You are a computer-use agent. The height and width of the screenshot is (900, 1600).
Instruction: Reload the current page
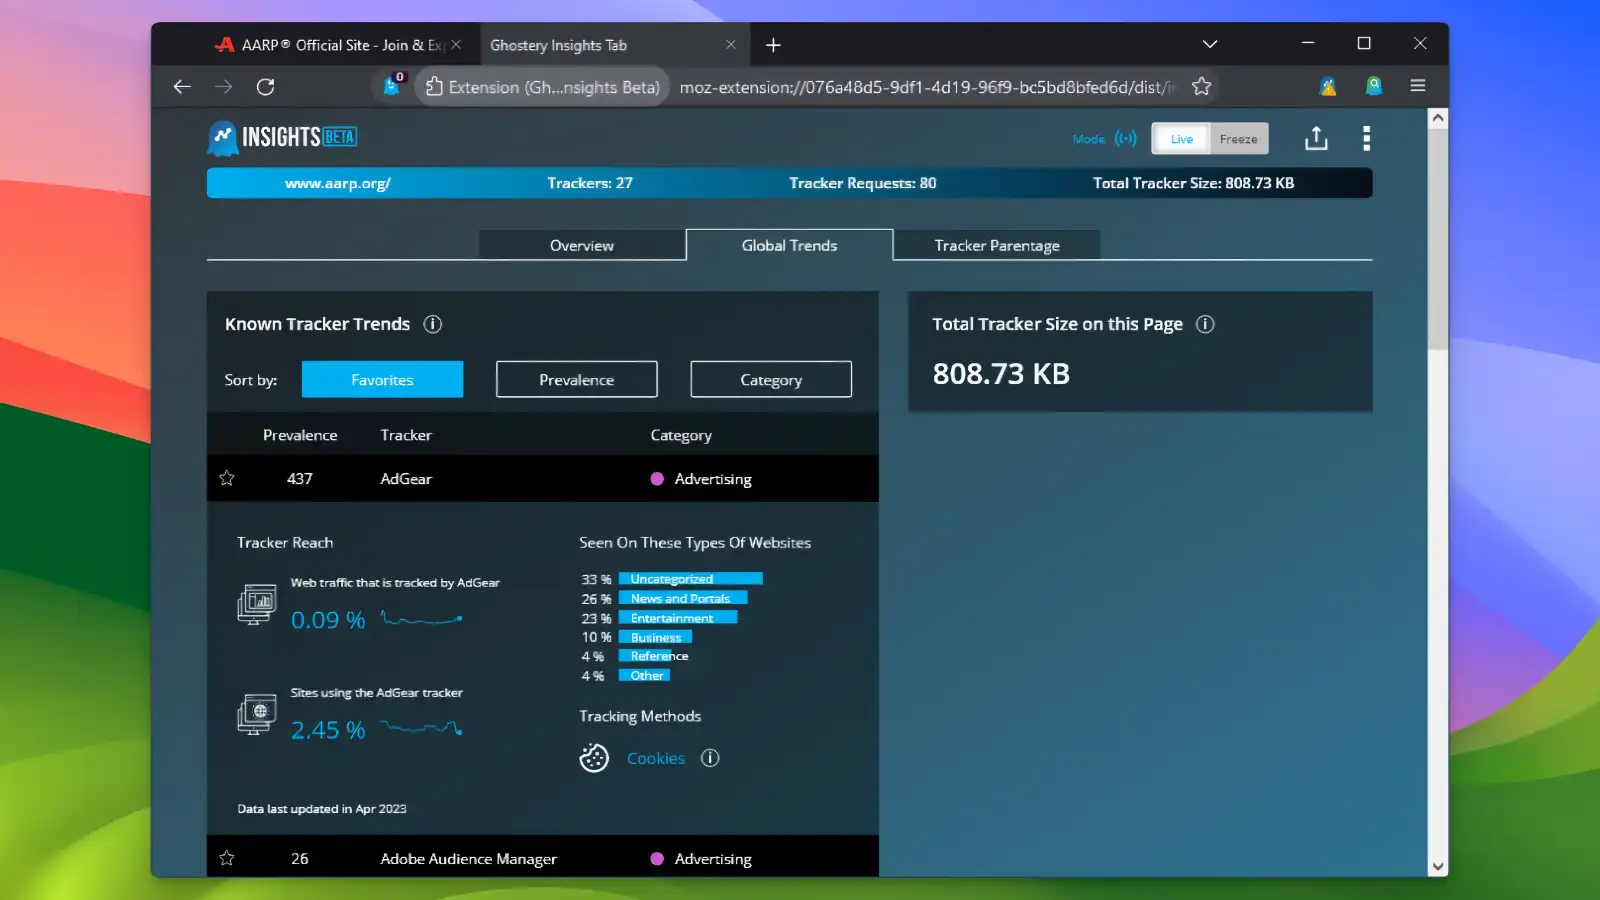265,87
